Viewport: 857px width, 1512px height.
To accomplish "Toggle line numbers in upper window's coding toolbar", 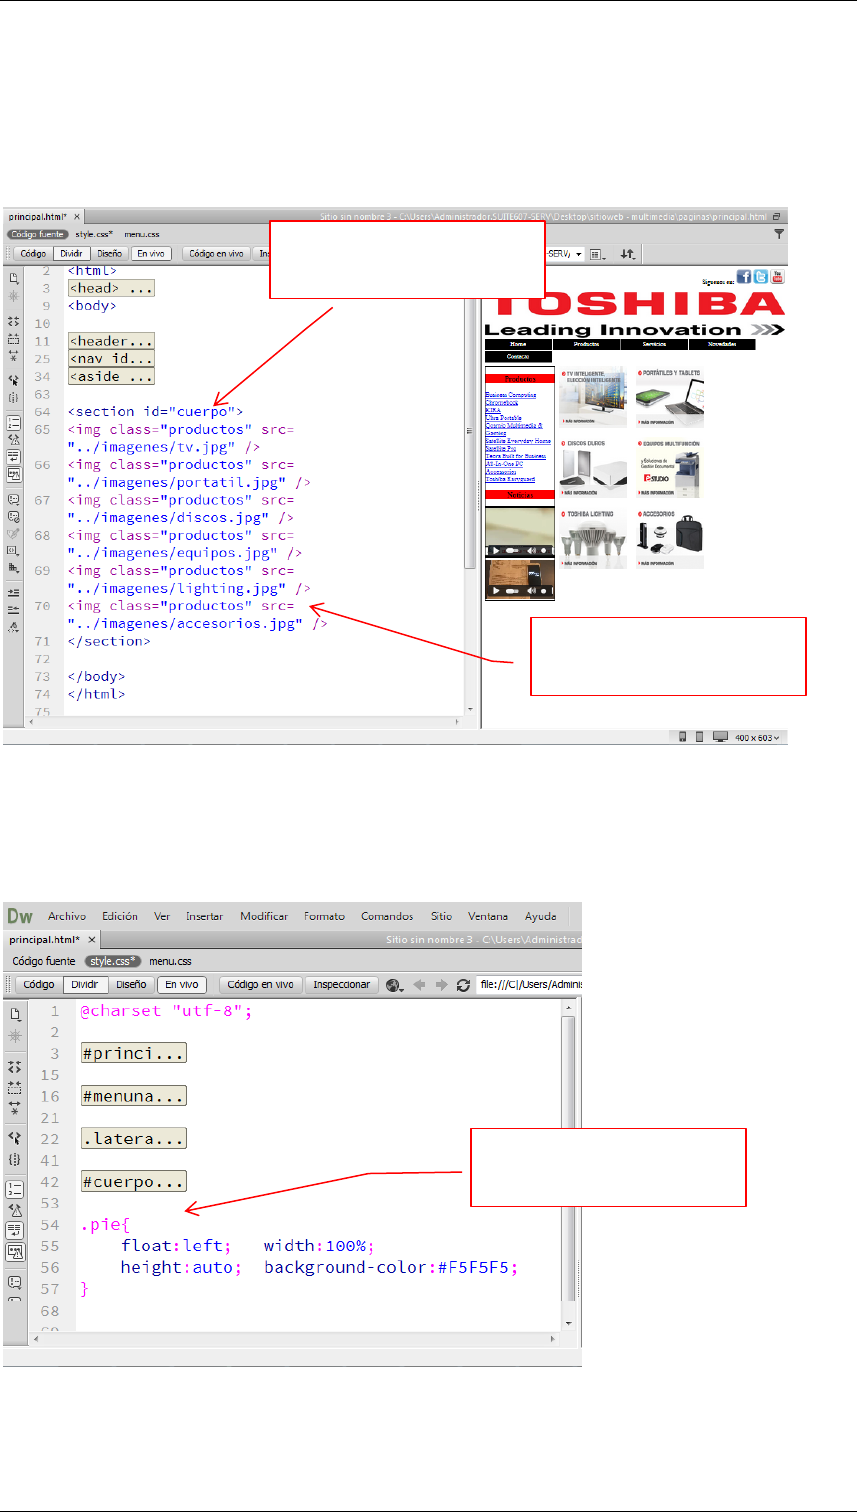I will point(14,422).
